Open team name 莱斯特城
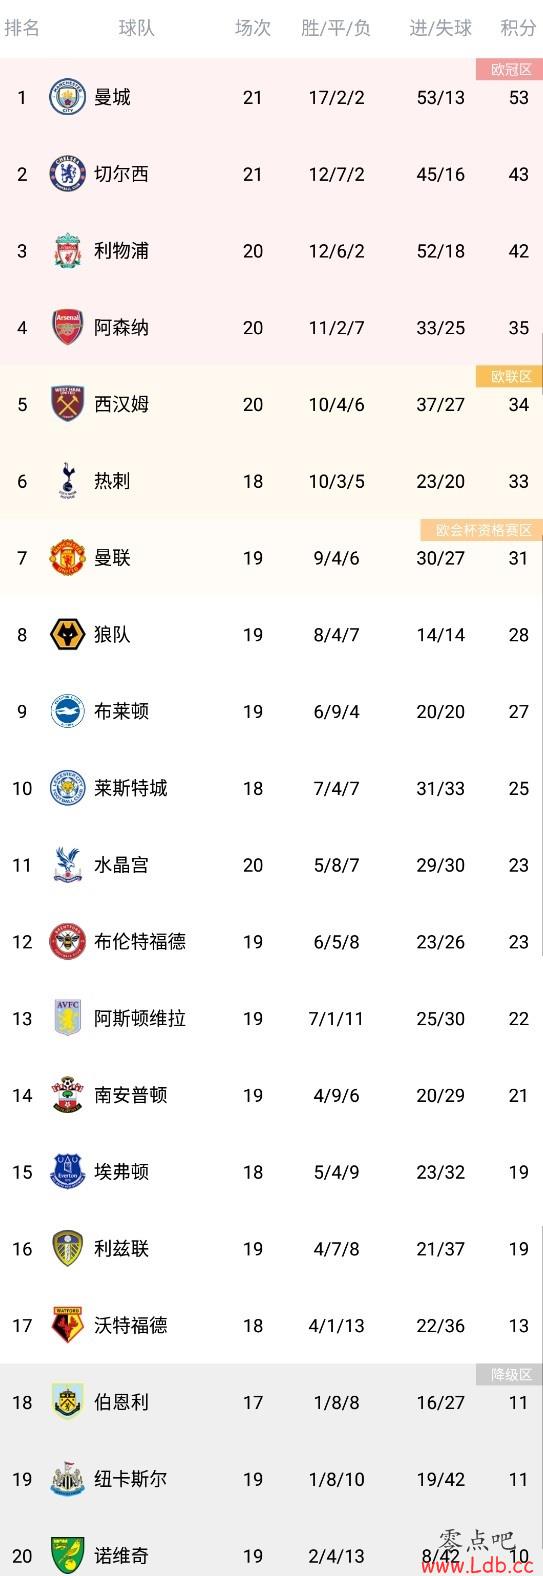 (131, 788)
